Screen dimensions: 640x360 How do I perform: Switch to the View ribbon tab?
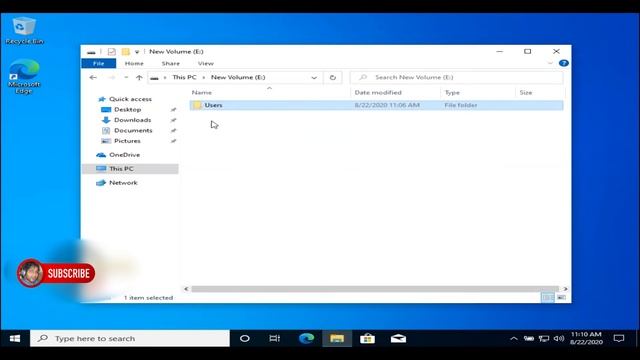click(x=206, y=63)
